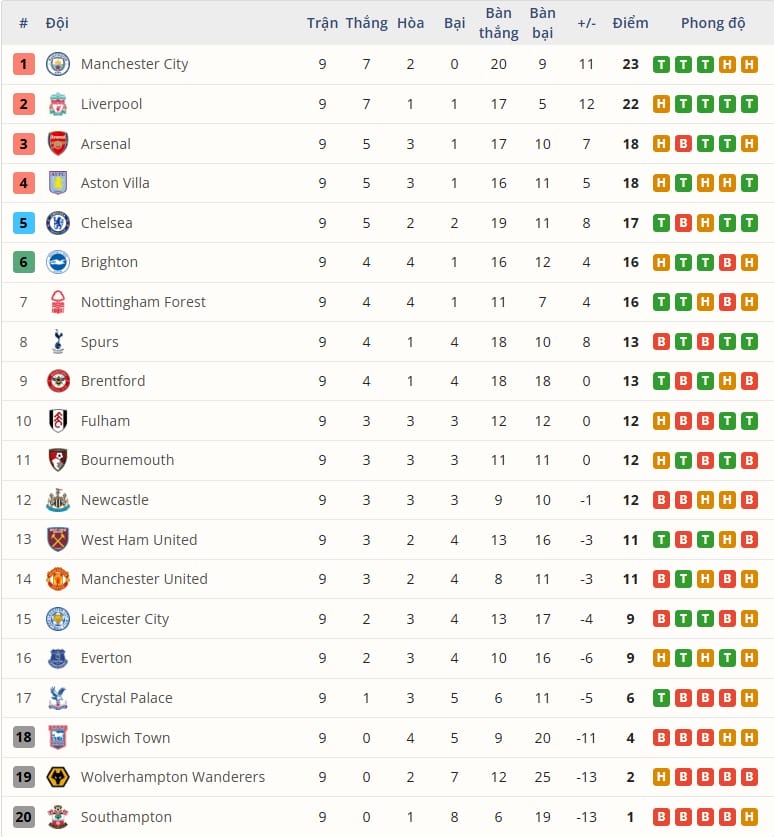Click the Everton club crest icon
The image size is (774, 837).
click(x=58, y=658)
